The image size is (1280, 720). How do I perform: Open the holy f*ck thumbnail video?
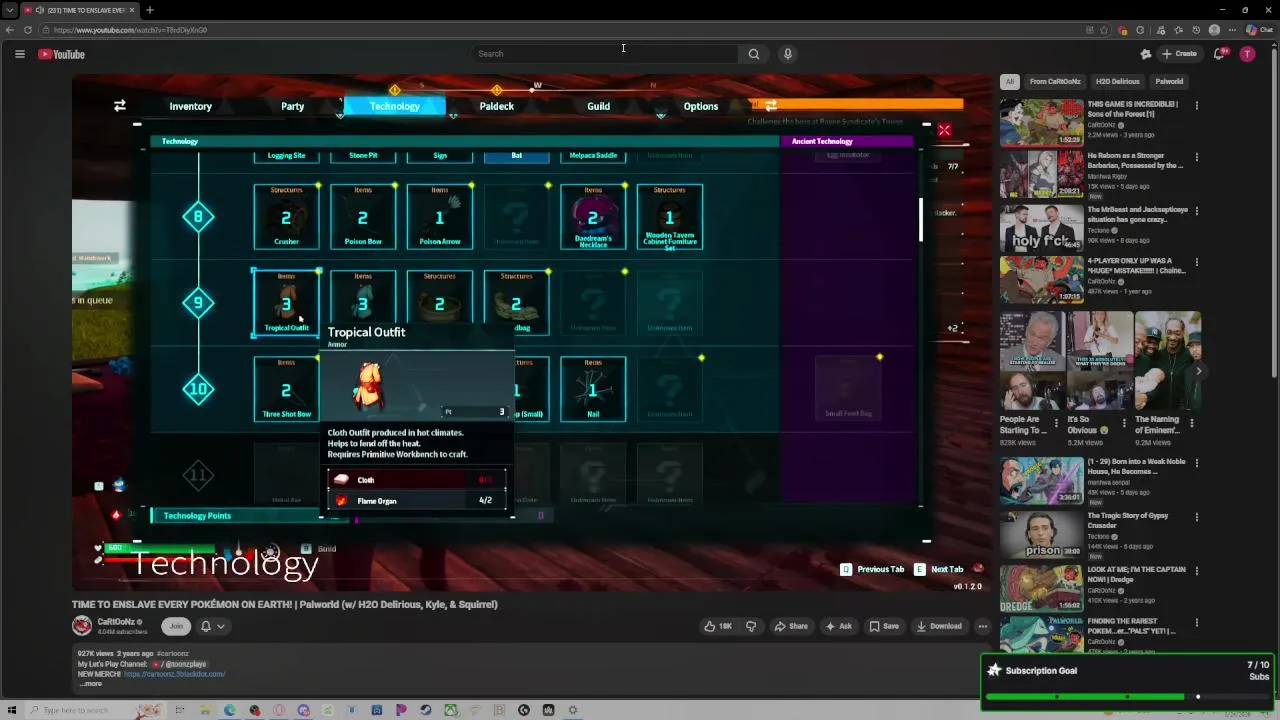[1041, 228]
